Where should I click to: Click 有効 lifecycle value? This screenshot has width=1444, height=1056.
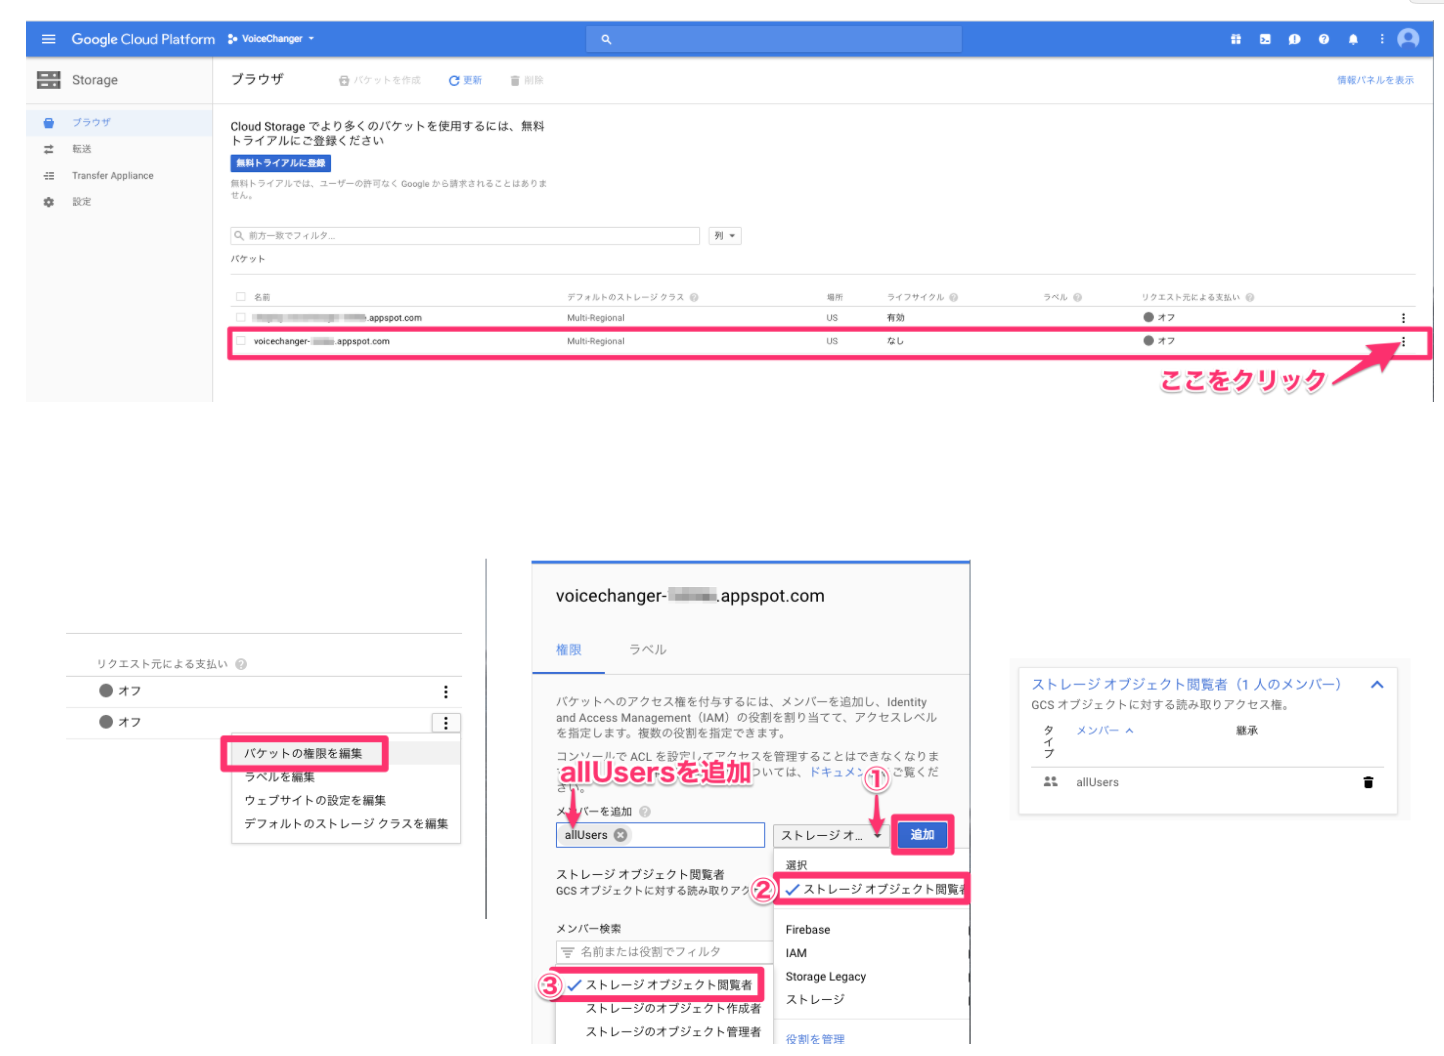click(x=896, y=318)
